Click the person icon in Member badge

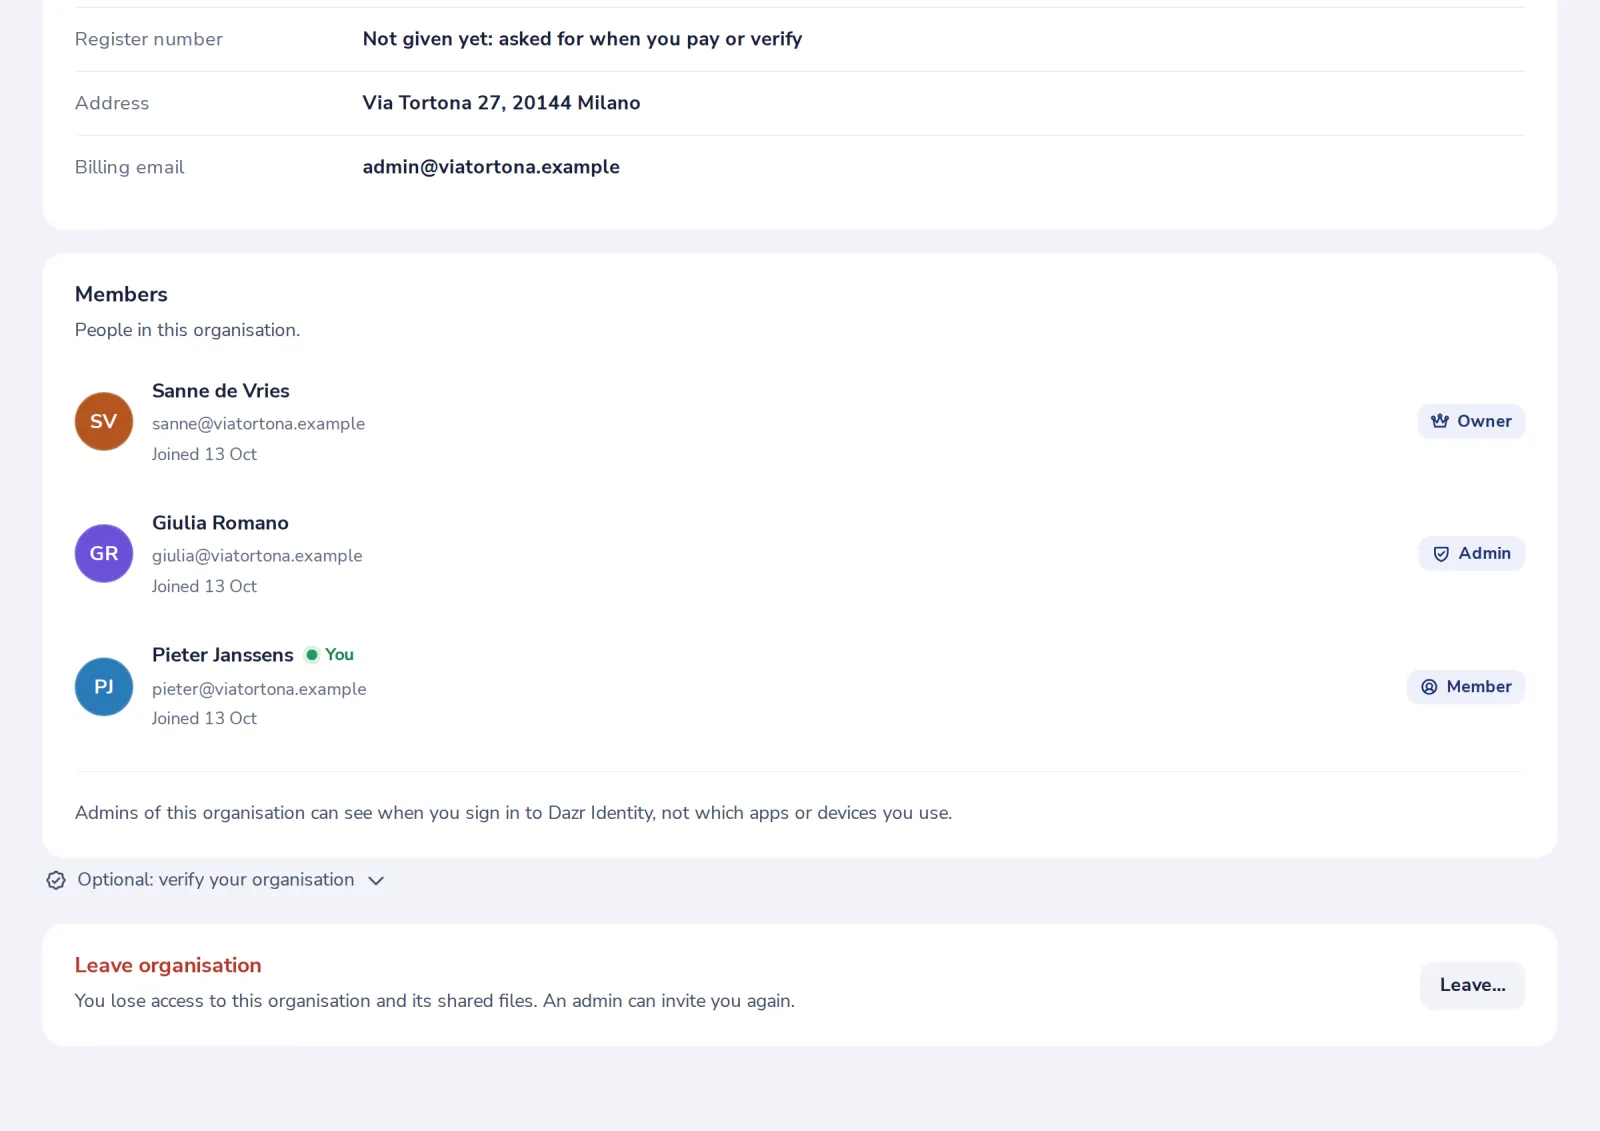(x=1429, y=687)
